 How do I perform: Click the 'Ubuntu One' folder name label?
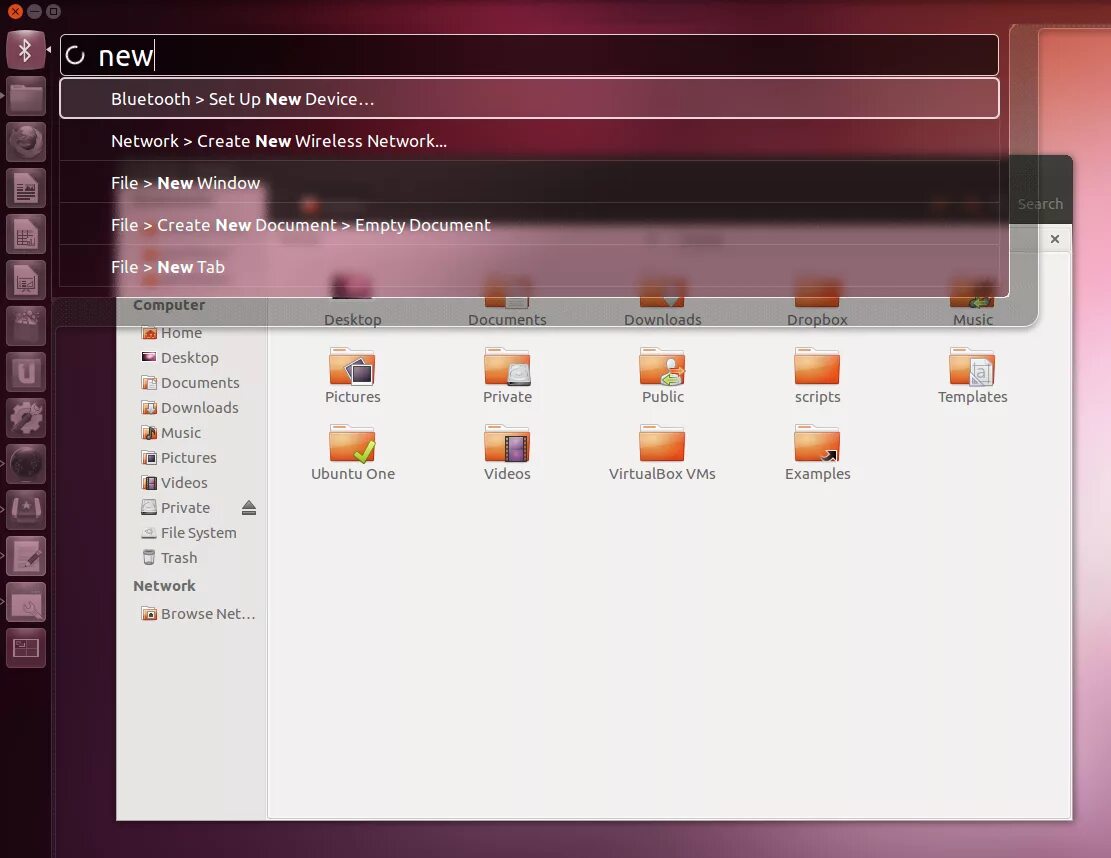coord(352,474)
